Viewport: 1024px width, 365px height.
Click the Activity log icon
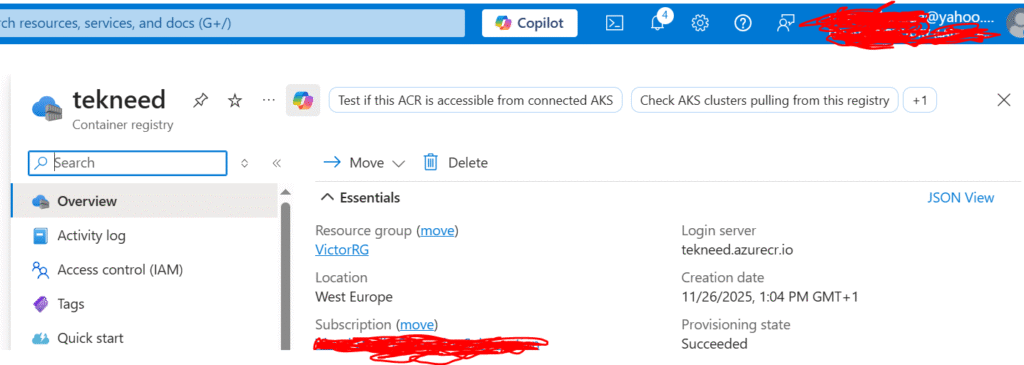pyautogui.click(x=40, y=236)
